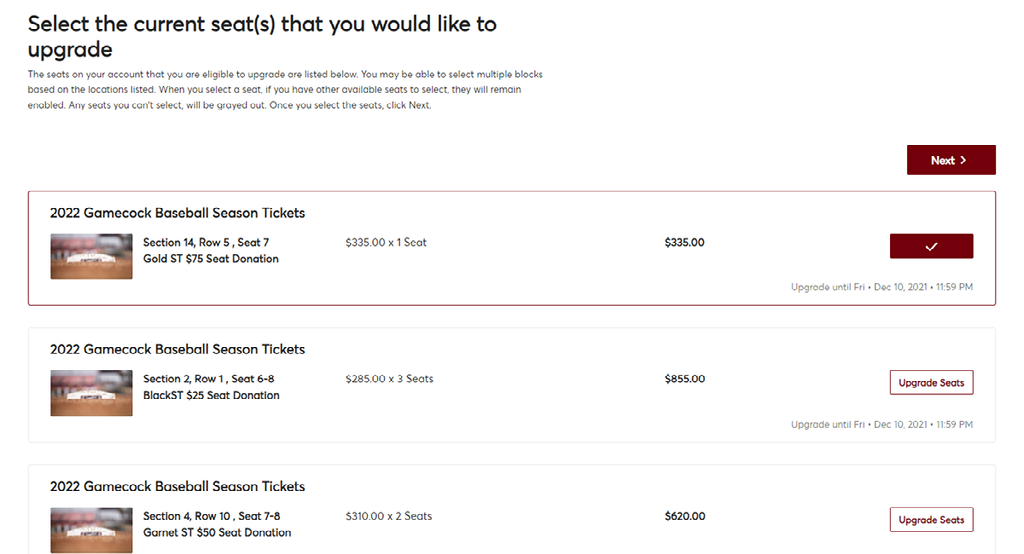
Task: Click the $855.00 total amount
Action: click(684, 379)
